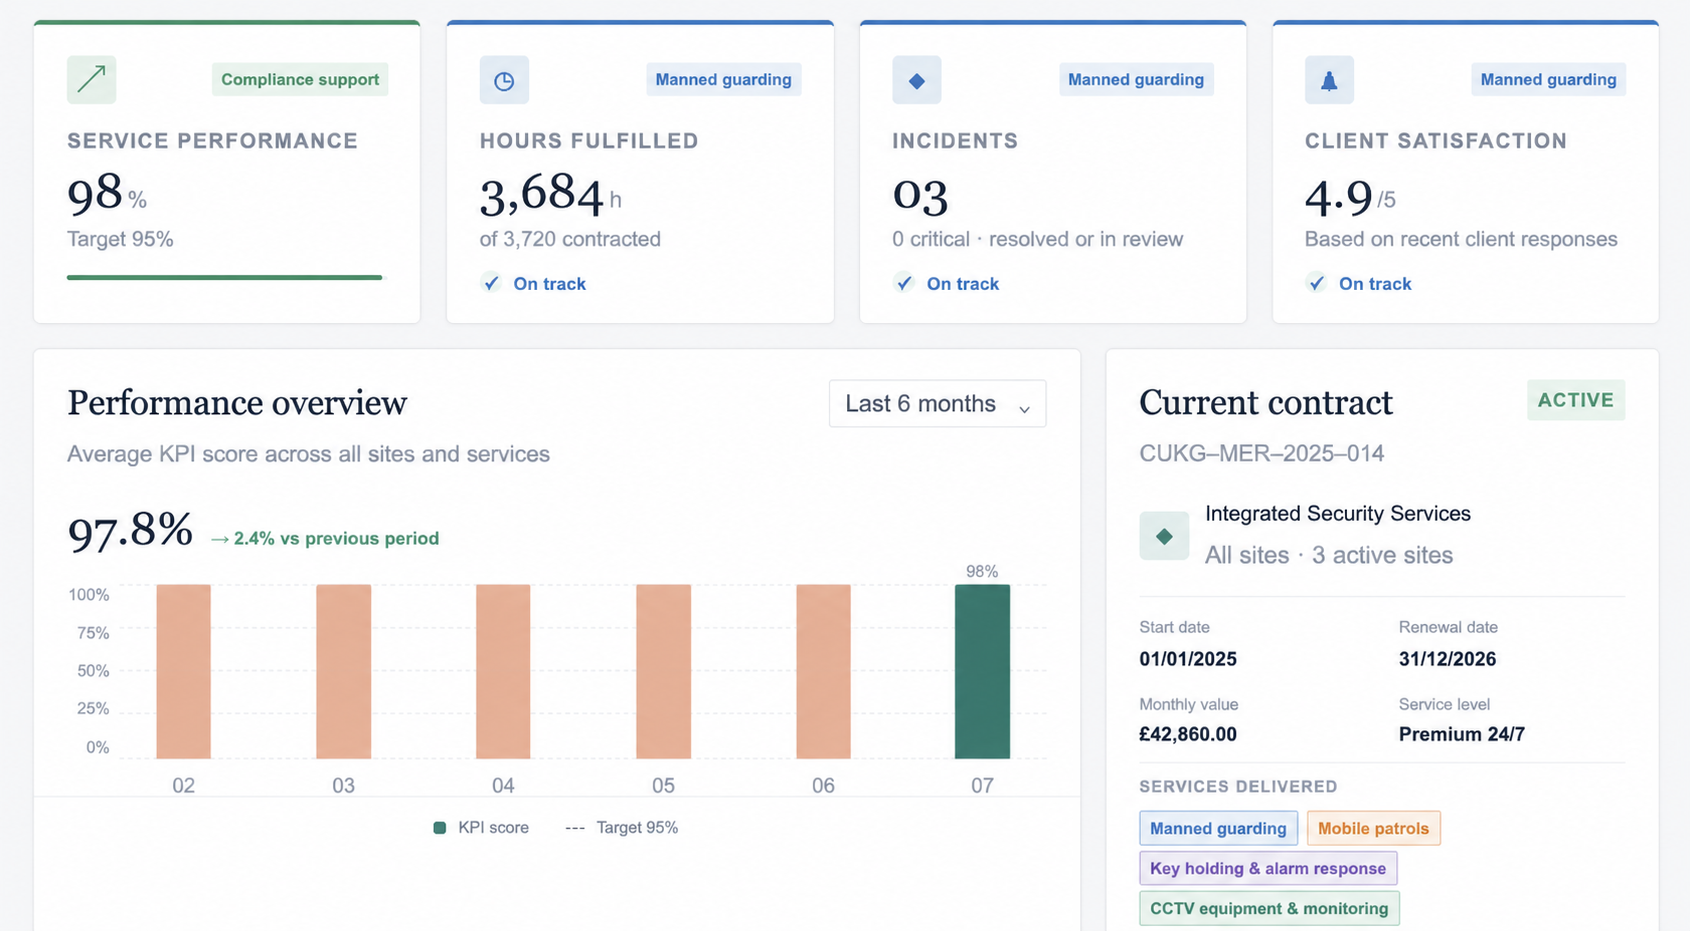Open the Last 6 months dropdown

pos(937,404)
